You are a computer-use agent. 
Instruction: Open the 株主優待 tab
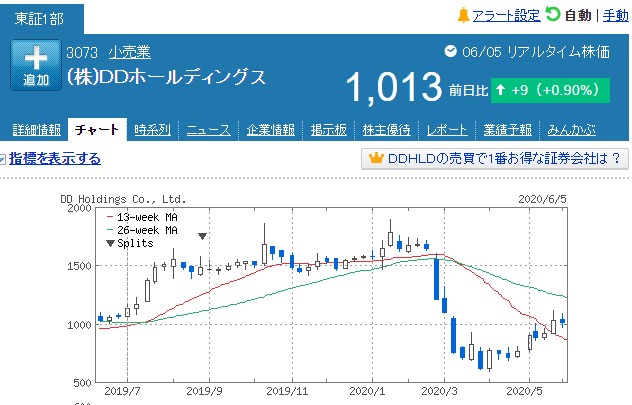click(x=387, y=130)
